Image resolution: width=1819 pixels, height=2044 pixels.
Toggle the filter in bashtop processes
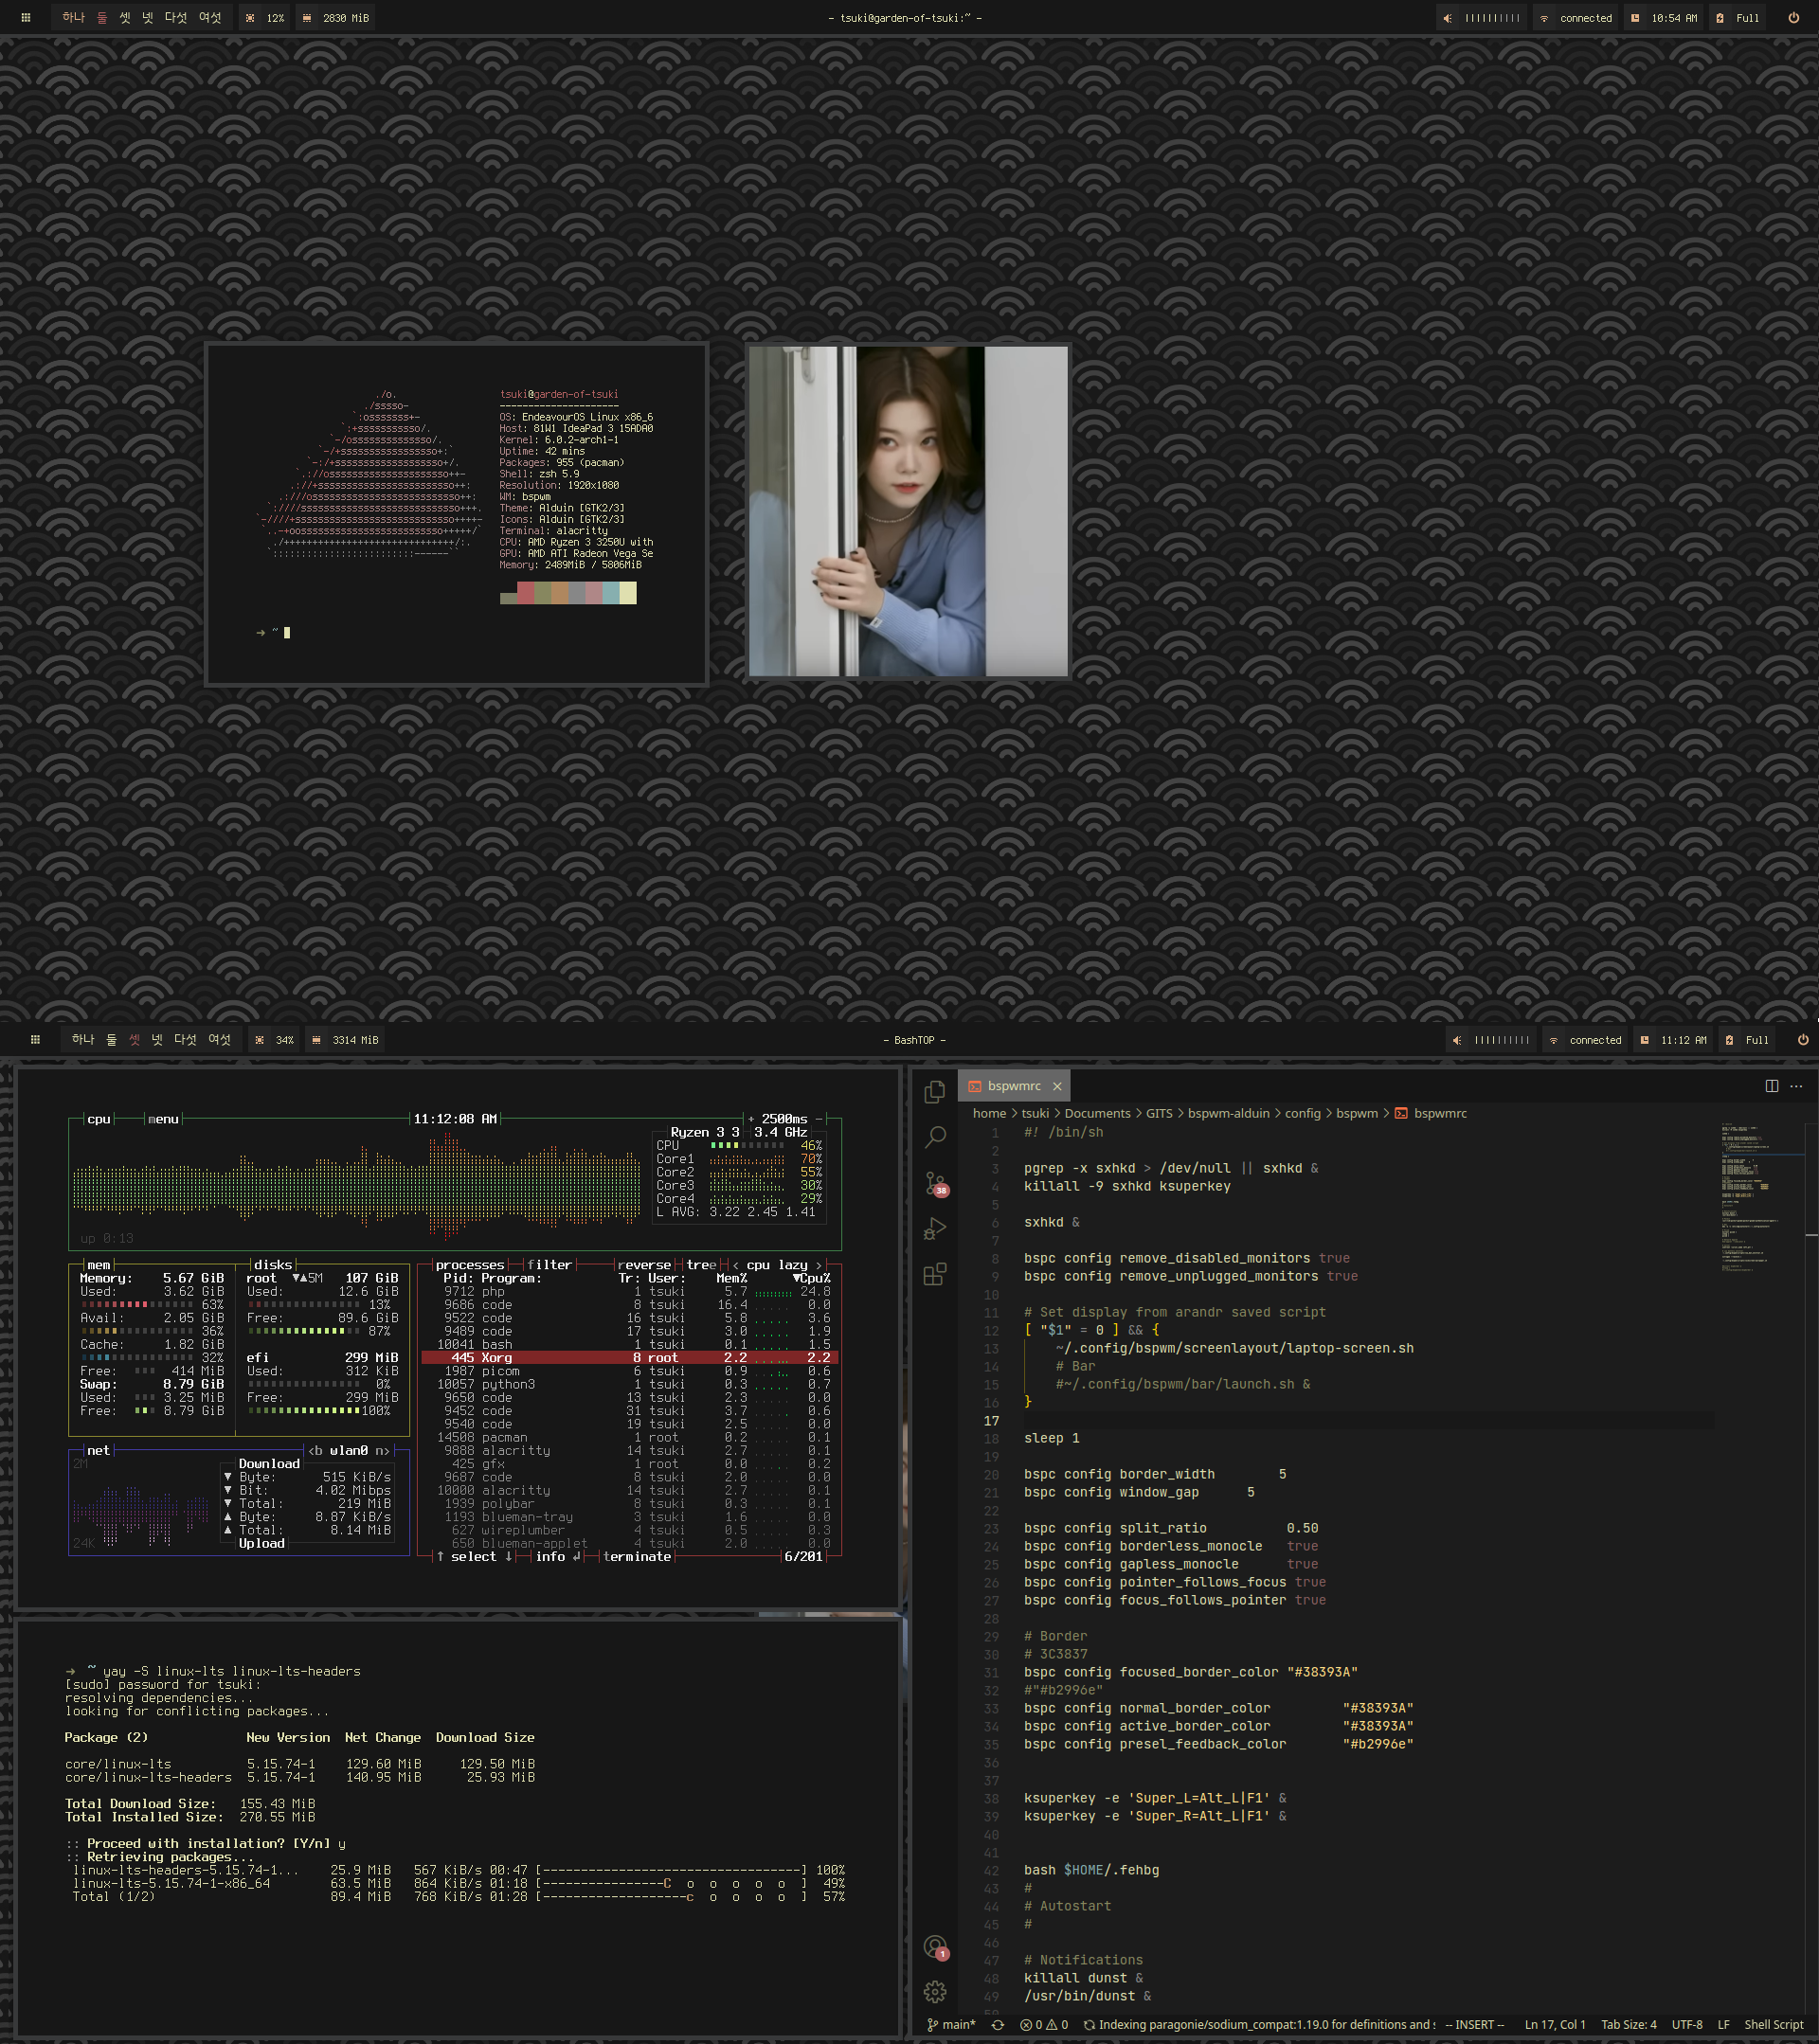click(x=550, y=1264)
